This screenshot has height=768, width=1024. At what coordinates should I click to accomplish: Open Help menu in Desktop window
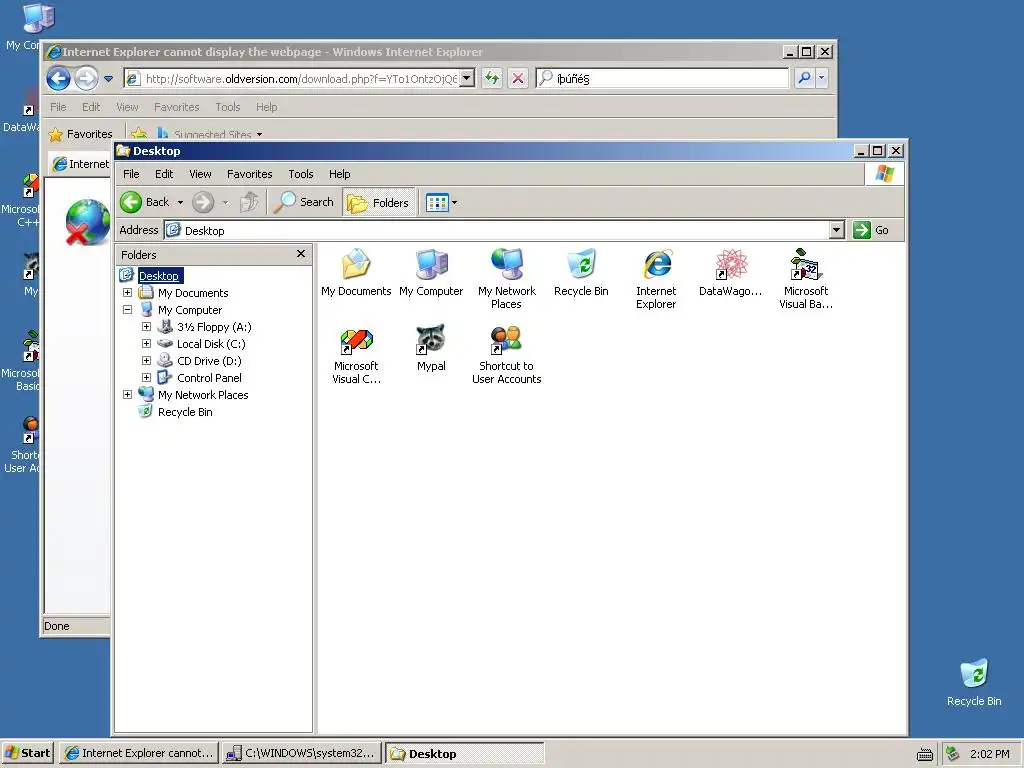(340, 174)
